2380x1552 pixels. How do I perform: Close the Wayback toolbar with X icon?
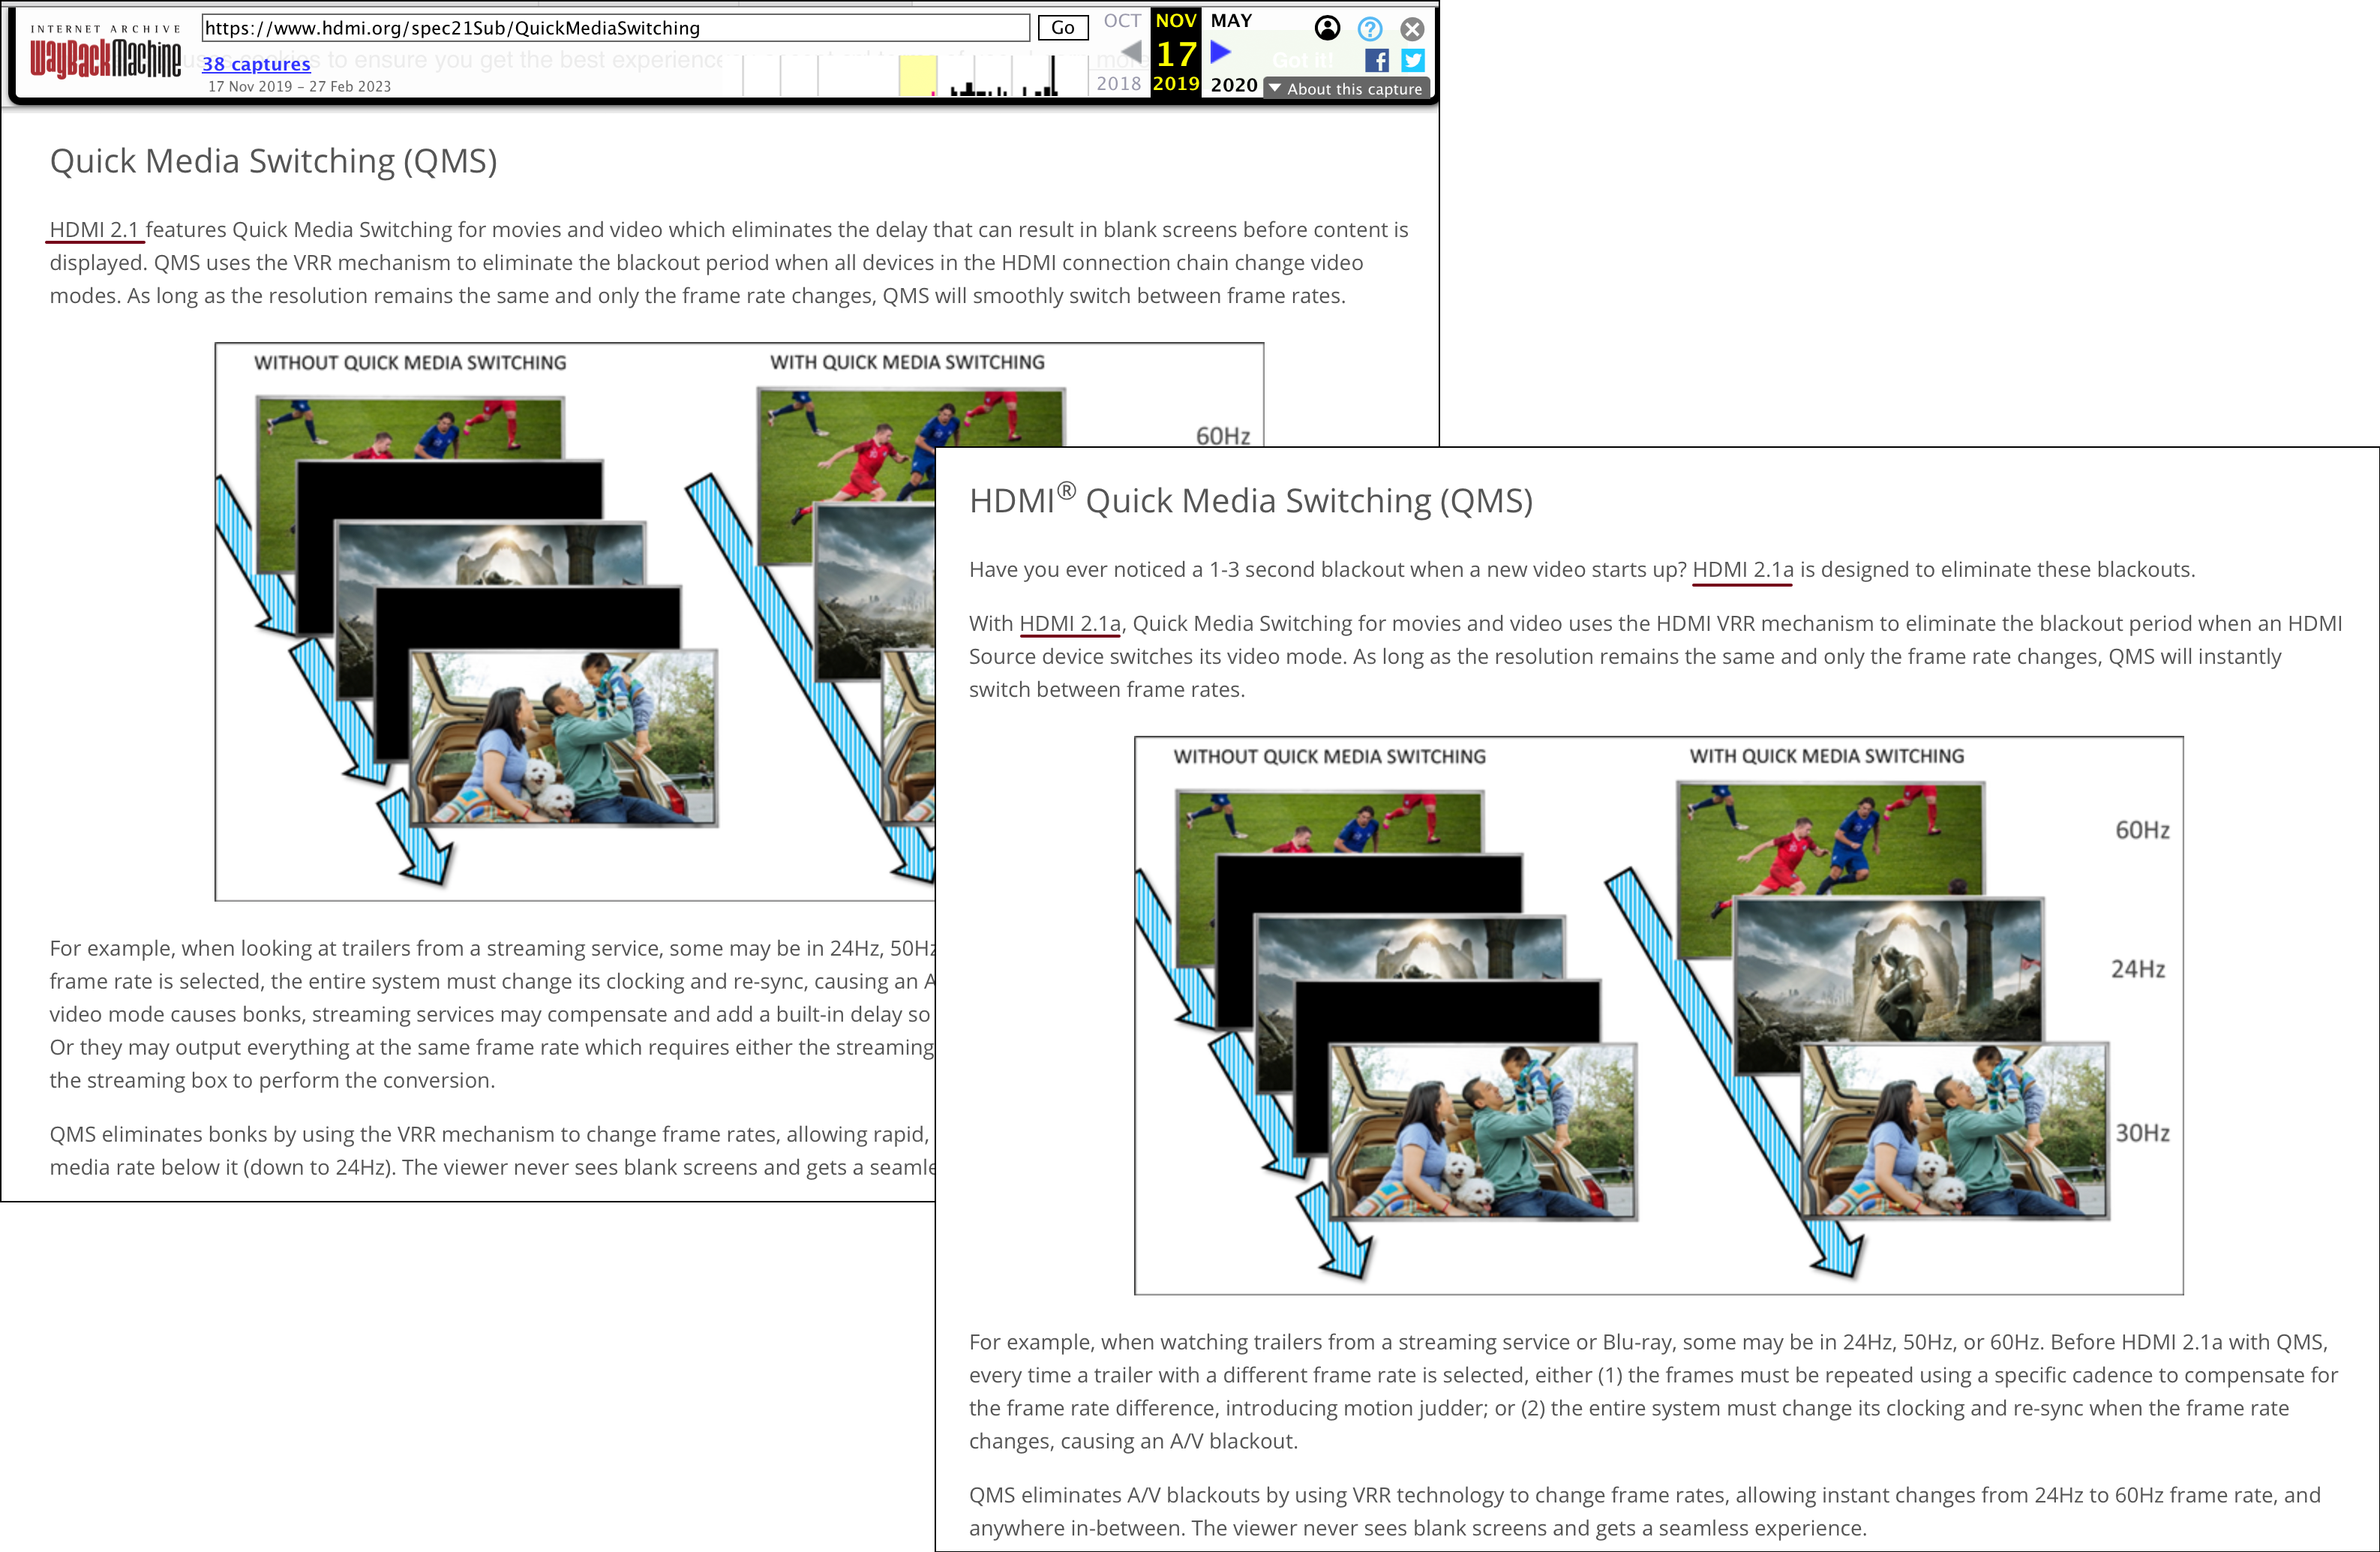(1412, 29)
